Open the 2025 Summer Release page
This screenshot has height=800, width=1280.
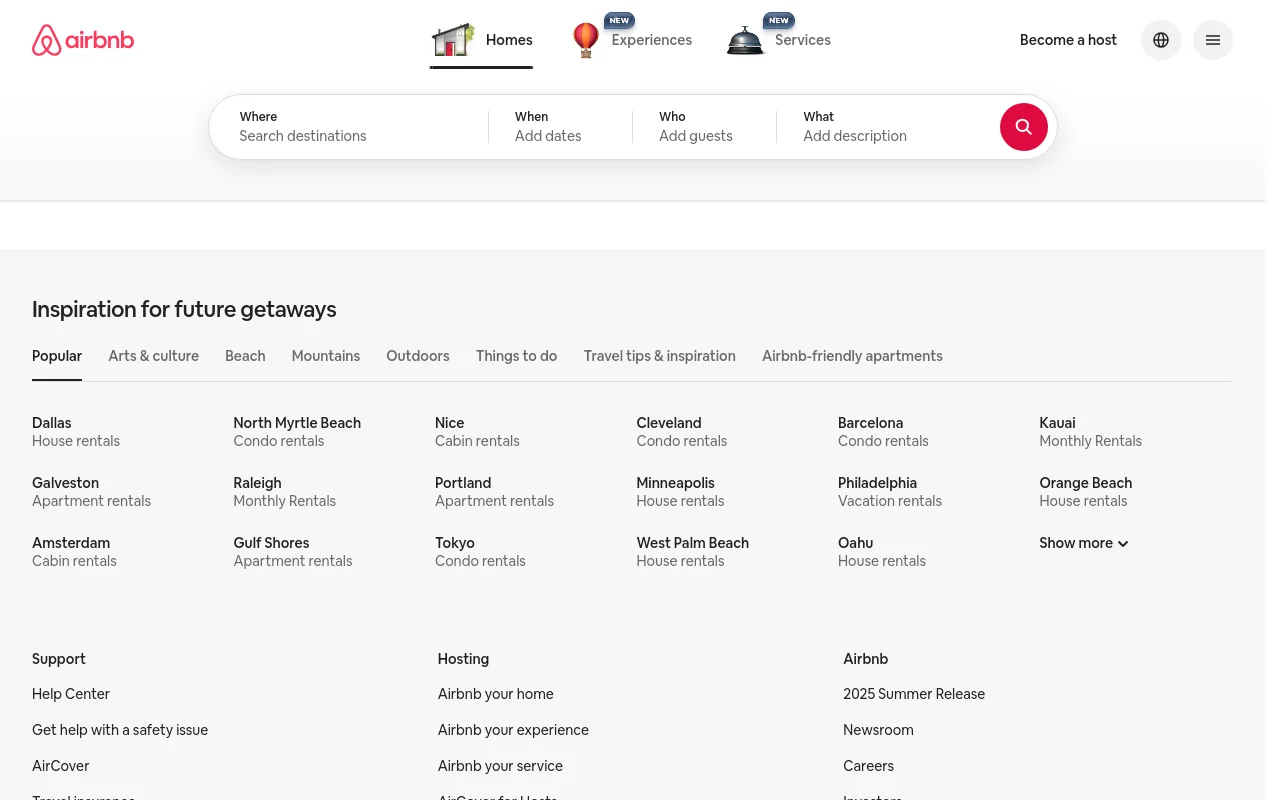(x=914, y=694)
